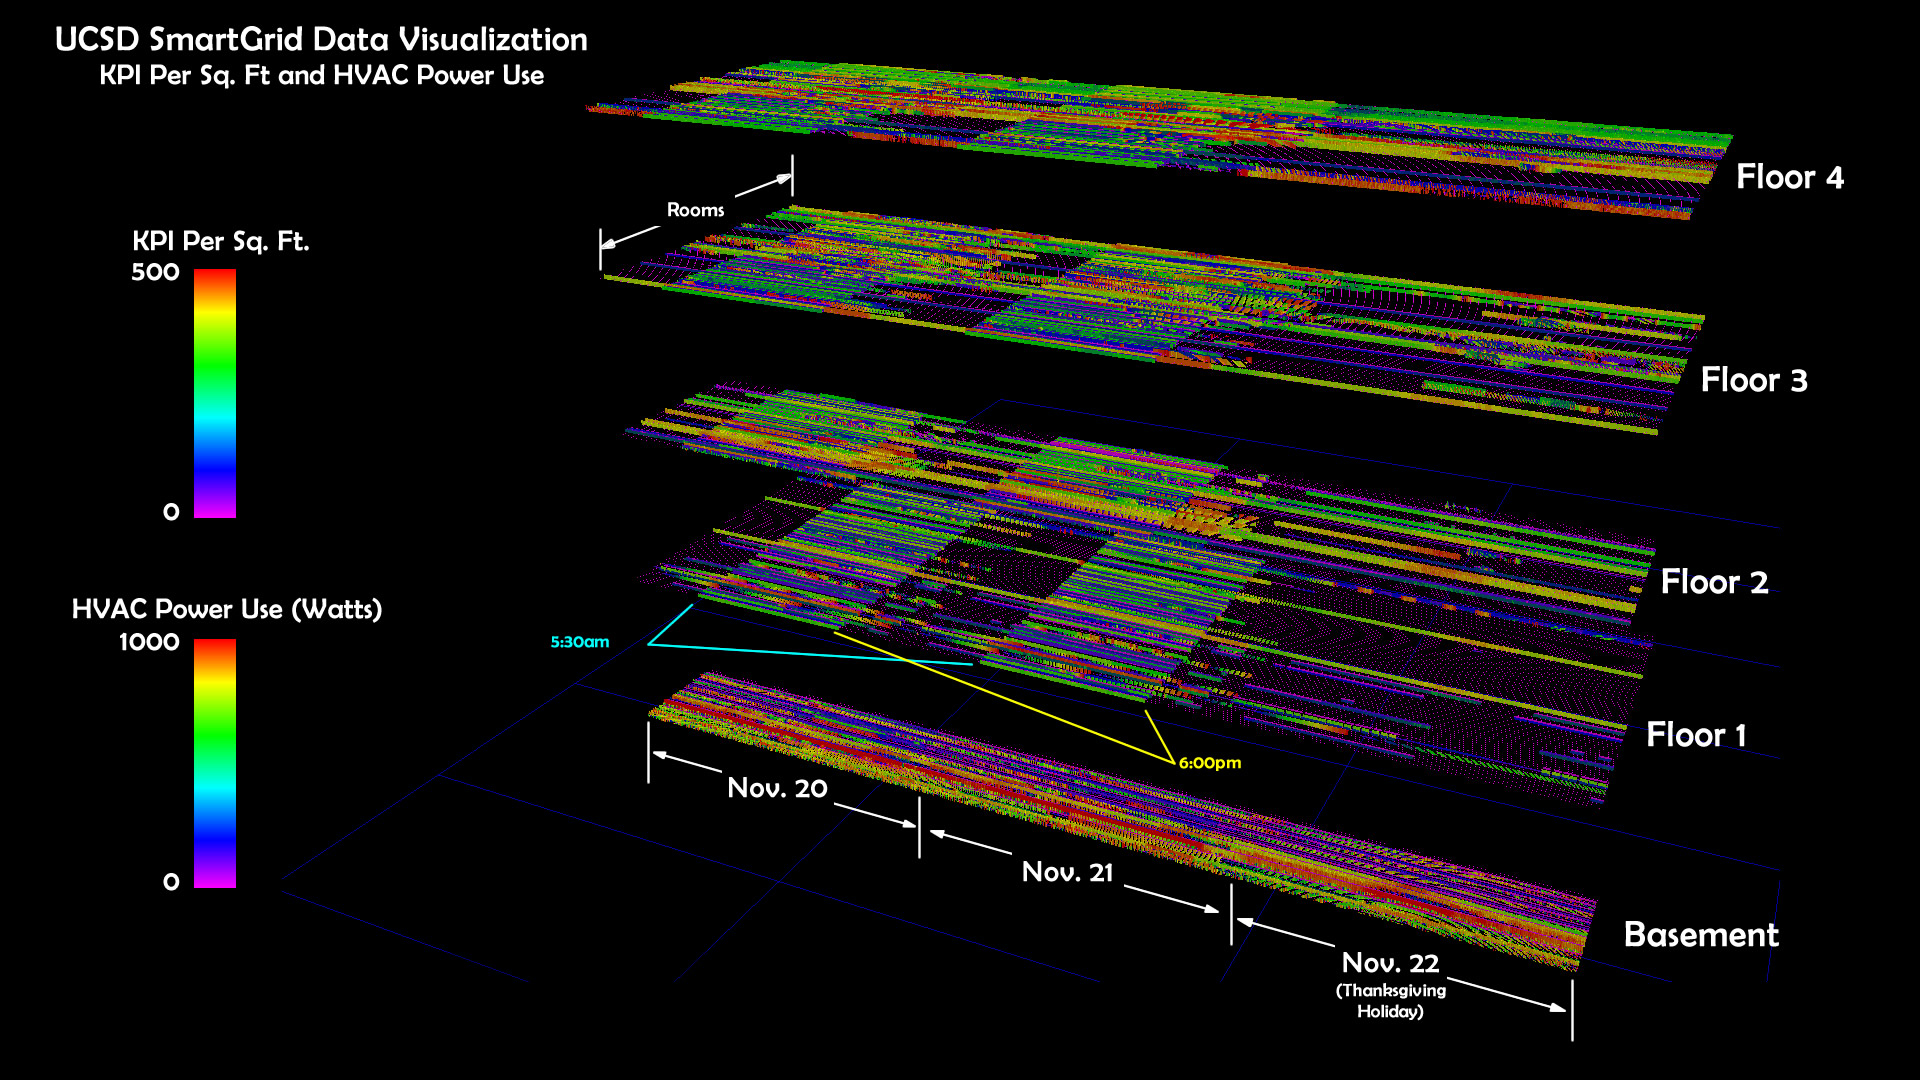
Task: Click the UCSD SmartGrid Data Visualization title
Action: [321, 40]
